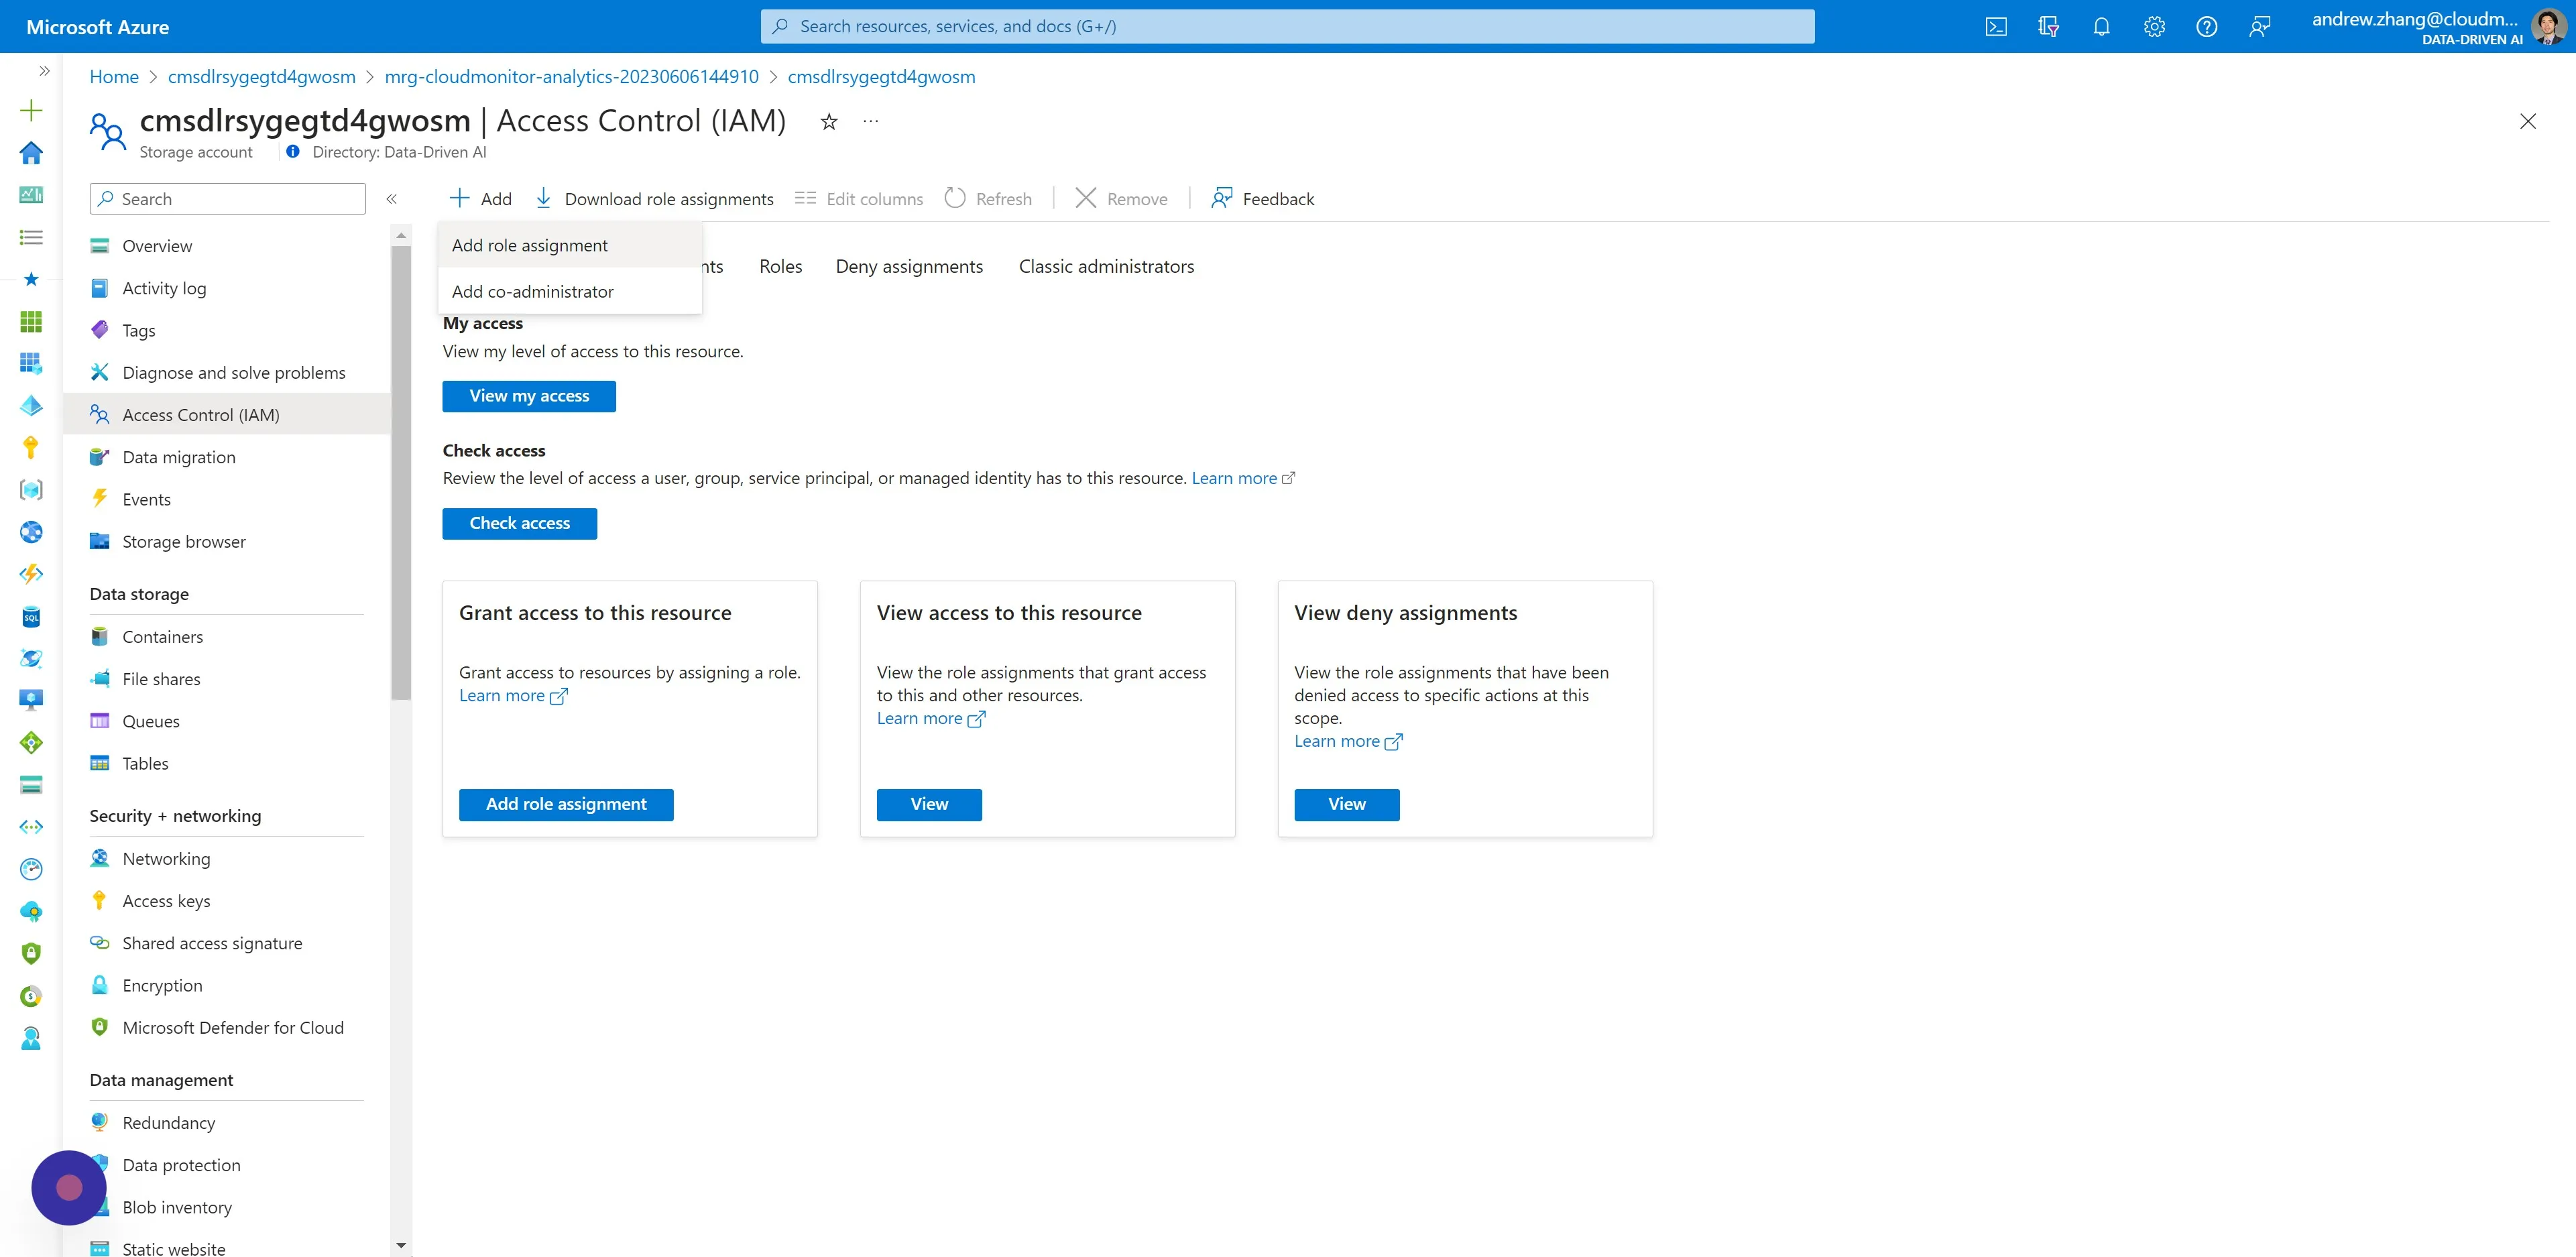Click Download role assignments
Image resolution: width=2576 pixels, height=1257 pixels.
[654, 199]
